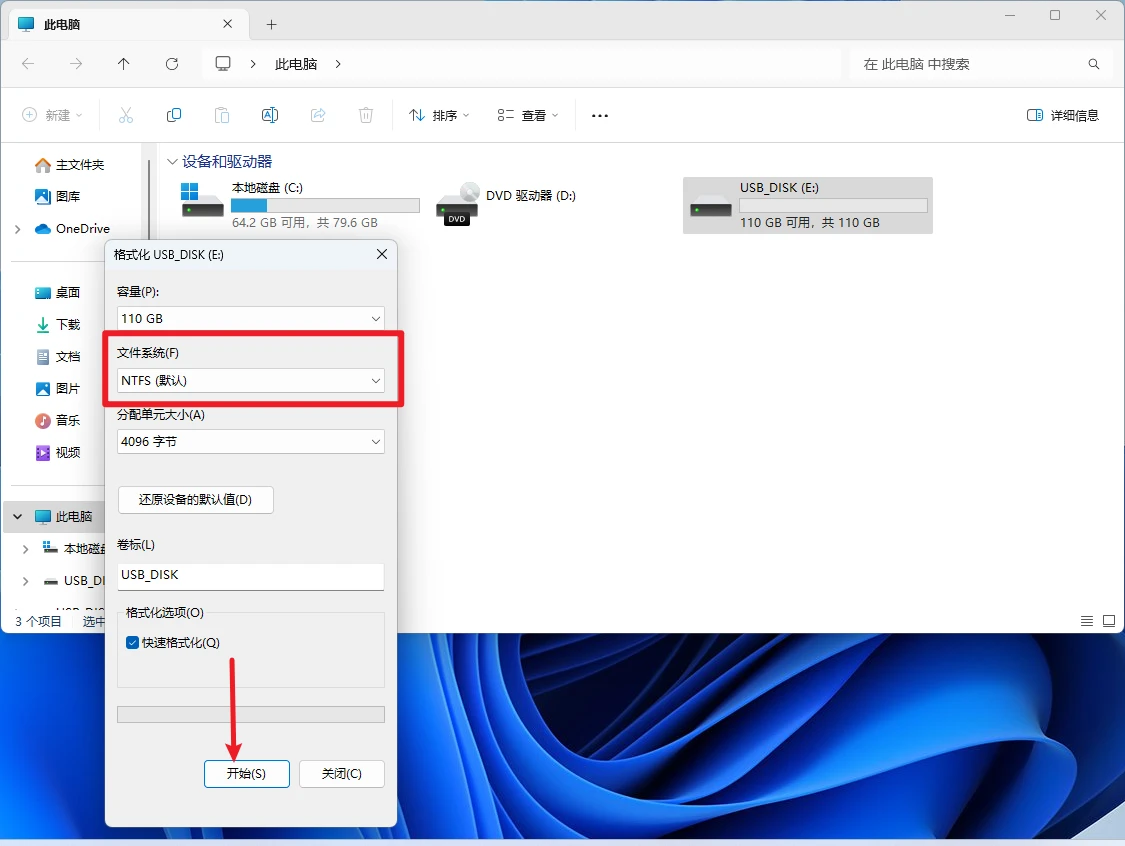Viewport: 1125px width, 846px height.
Task: Collapse the 此电脑 sidebar node
Action: point(17,517)
